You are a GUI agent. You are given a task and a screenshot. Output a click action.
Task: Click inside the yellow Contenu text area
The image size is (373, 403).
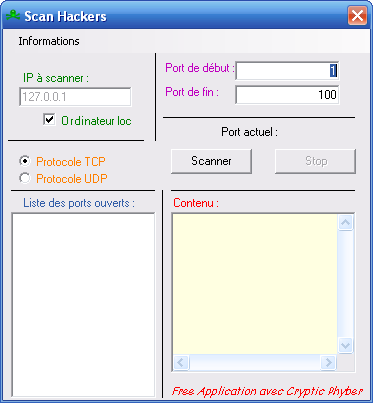255,284
